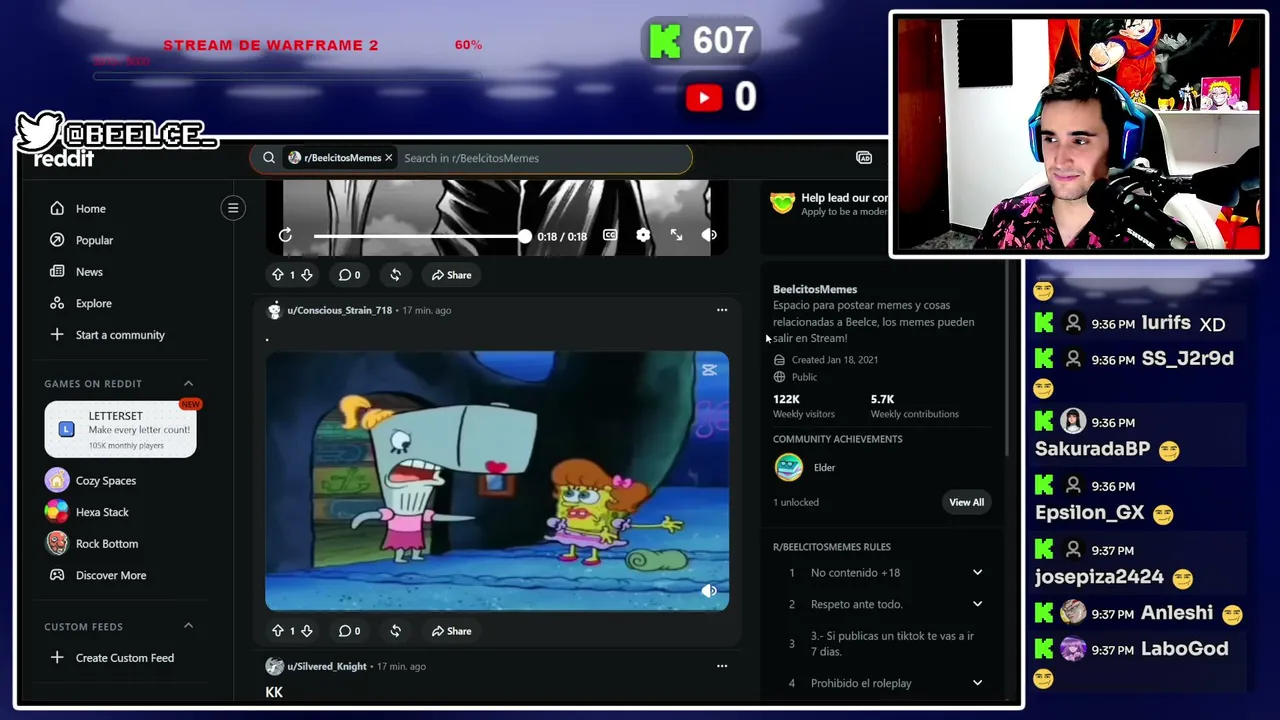
Task: Open the LETTERSET game card
Action: [x=120, y=430]
